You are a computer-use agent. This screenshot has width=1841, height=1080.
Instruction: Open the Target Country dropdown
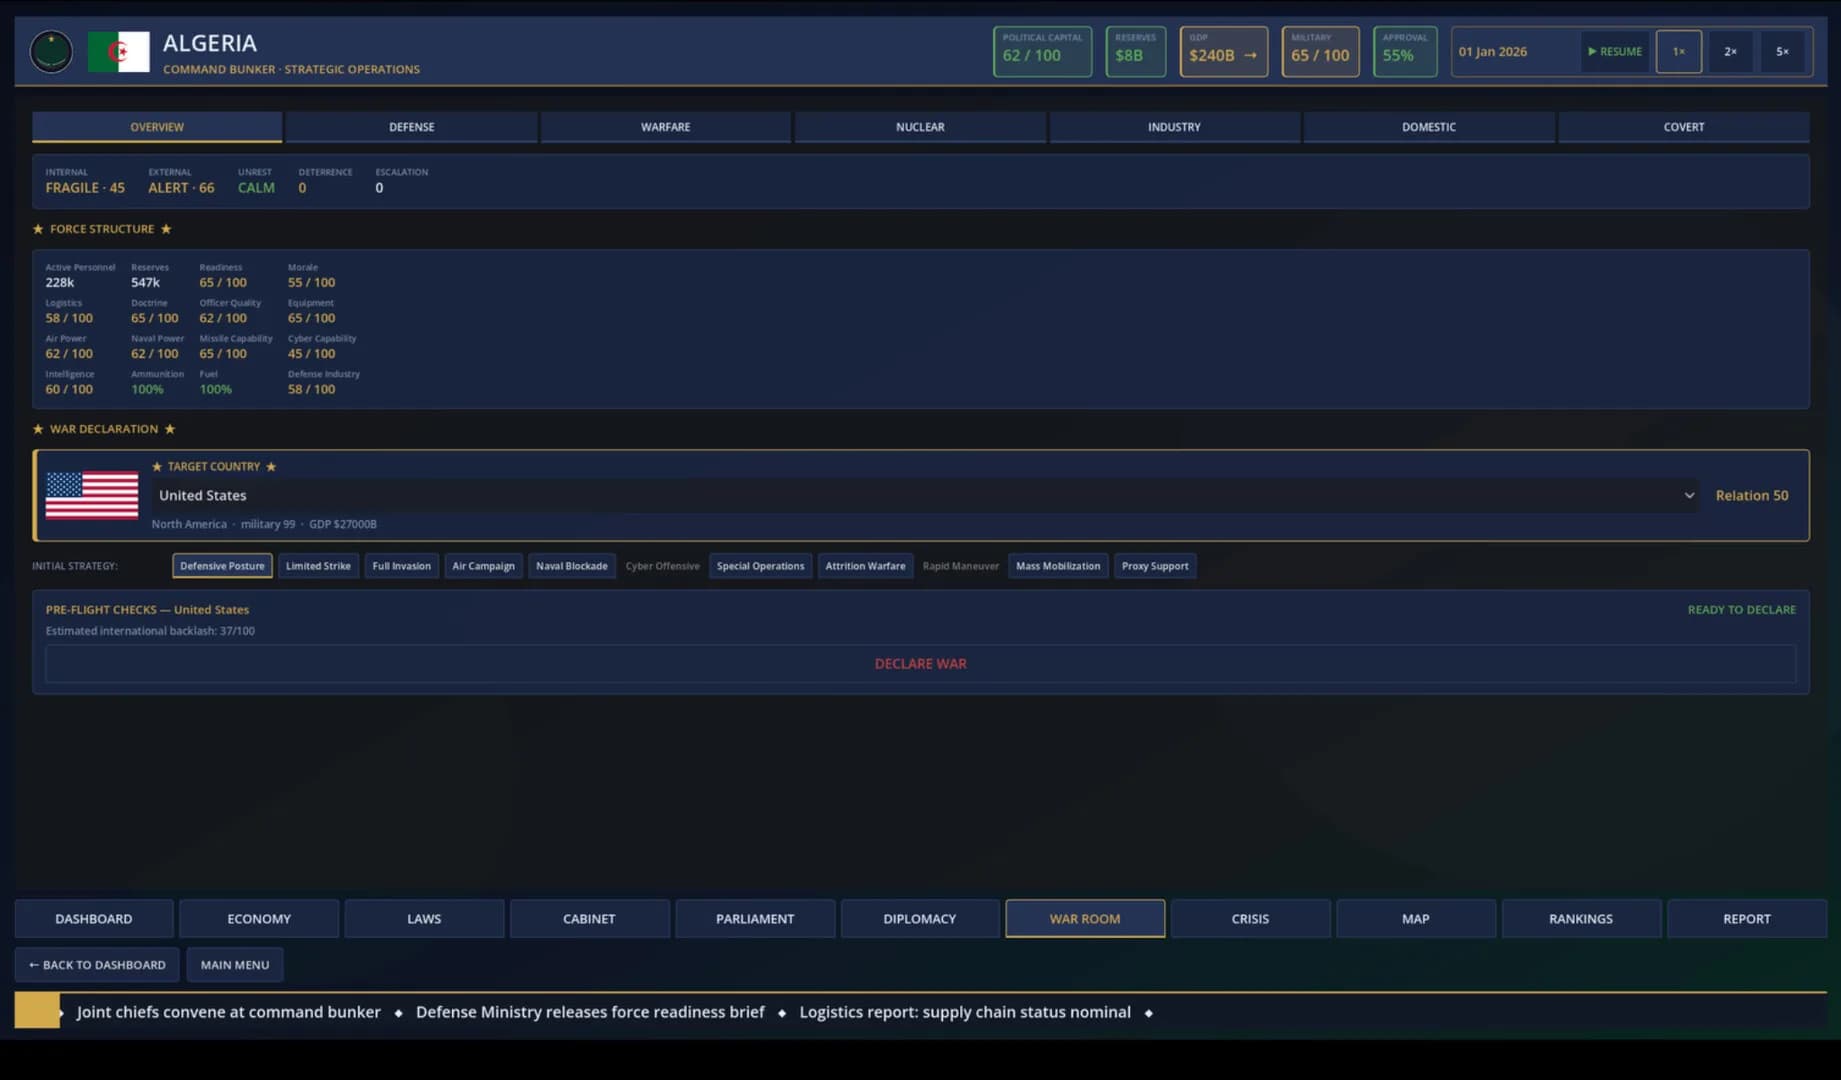click(x=926, y=496)
